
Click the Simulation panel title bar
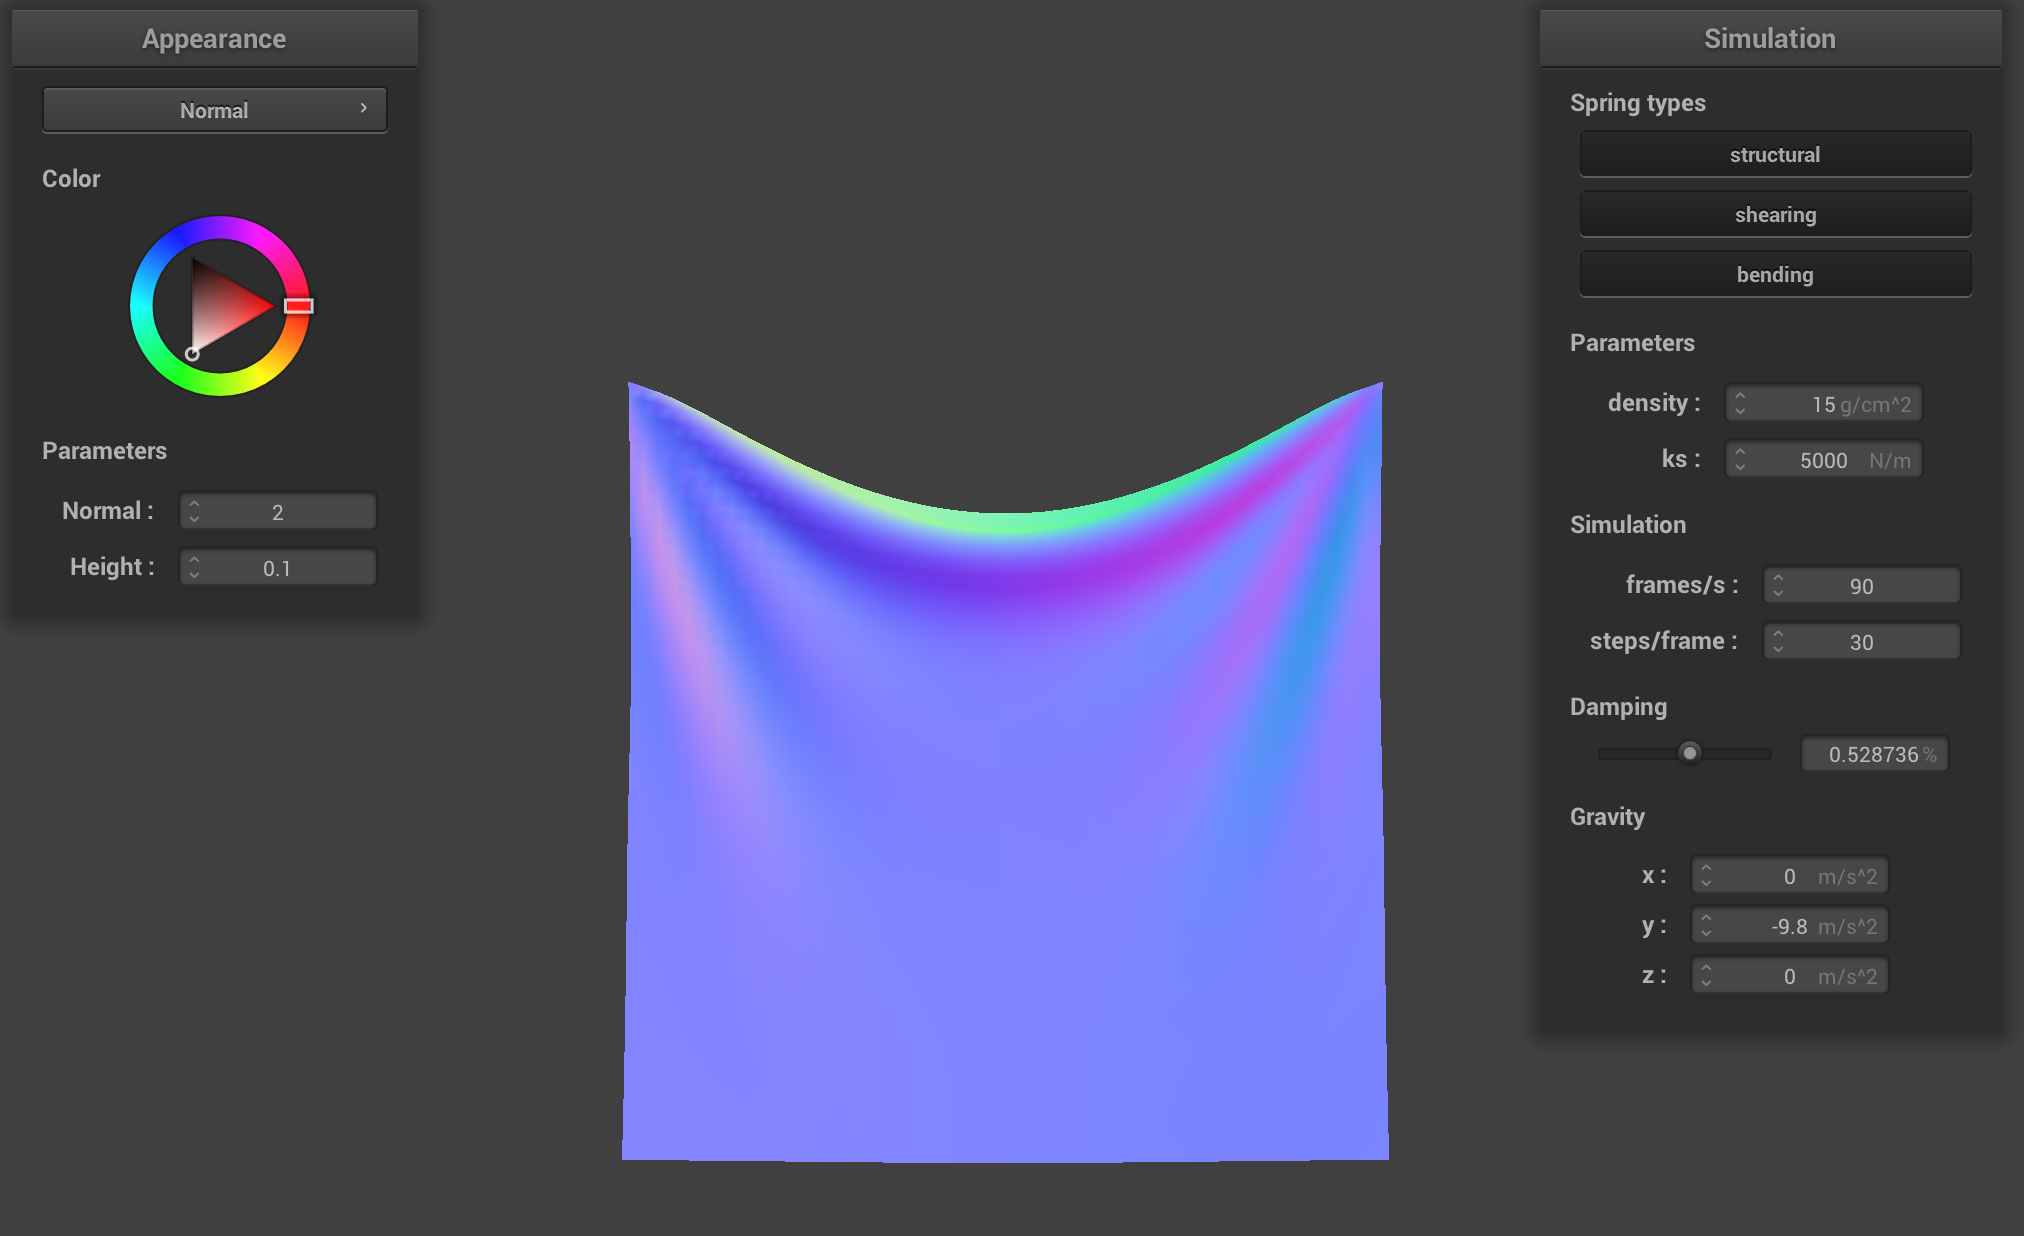(x=1770, y=39)
